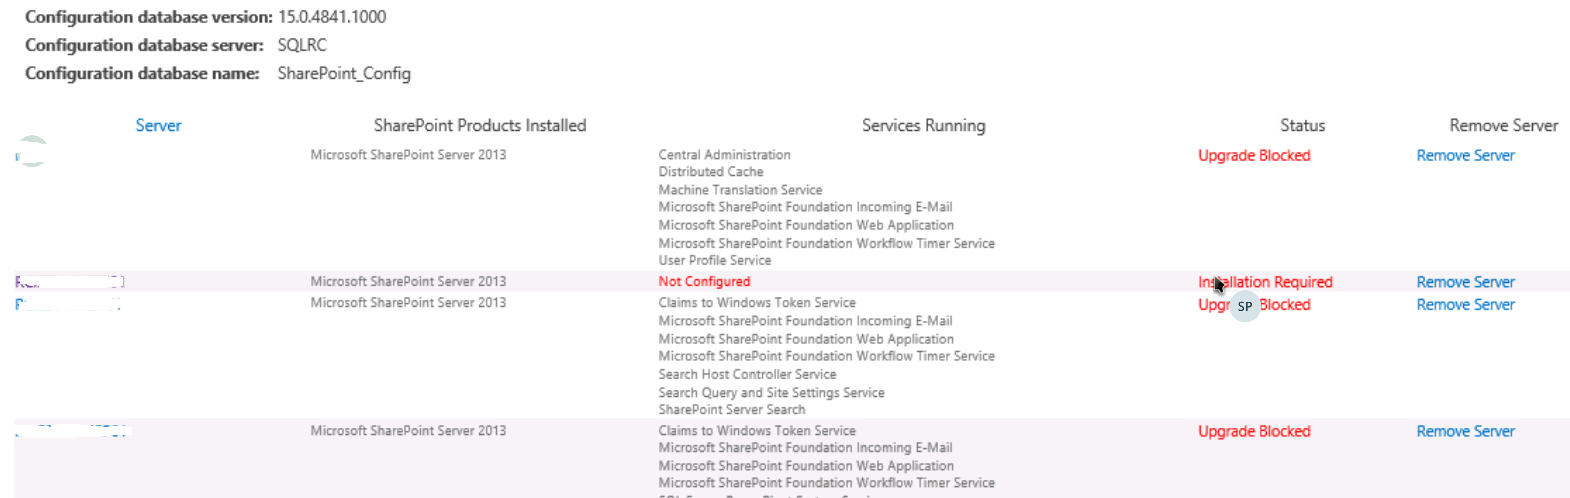Click Upgrade Blocked status in the bottom row
The width and height of the screenshot is (1570, 498).
[1254, 431]
